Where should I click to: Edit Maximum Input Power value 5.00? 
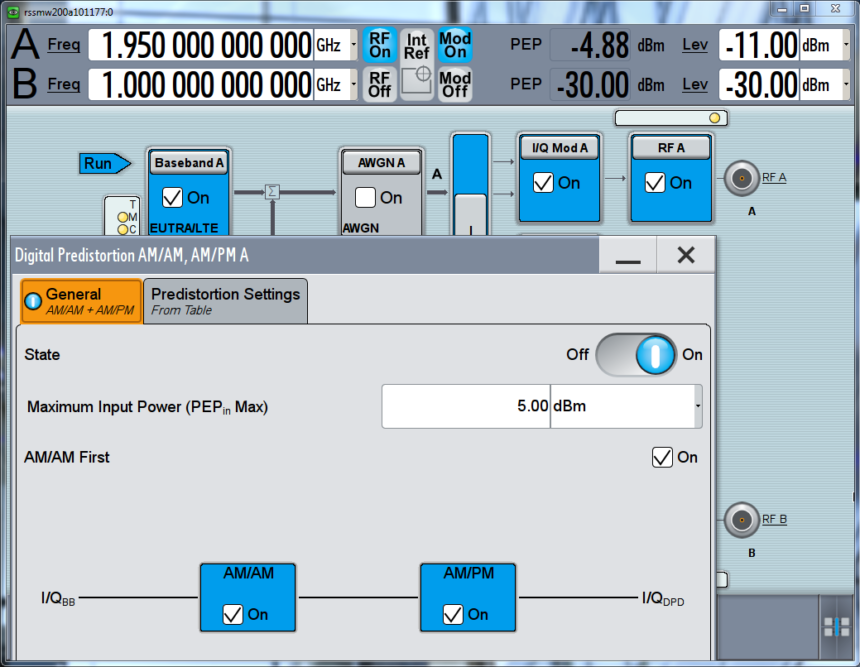(x=466, y=406)
